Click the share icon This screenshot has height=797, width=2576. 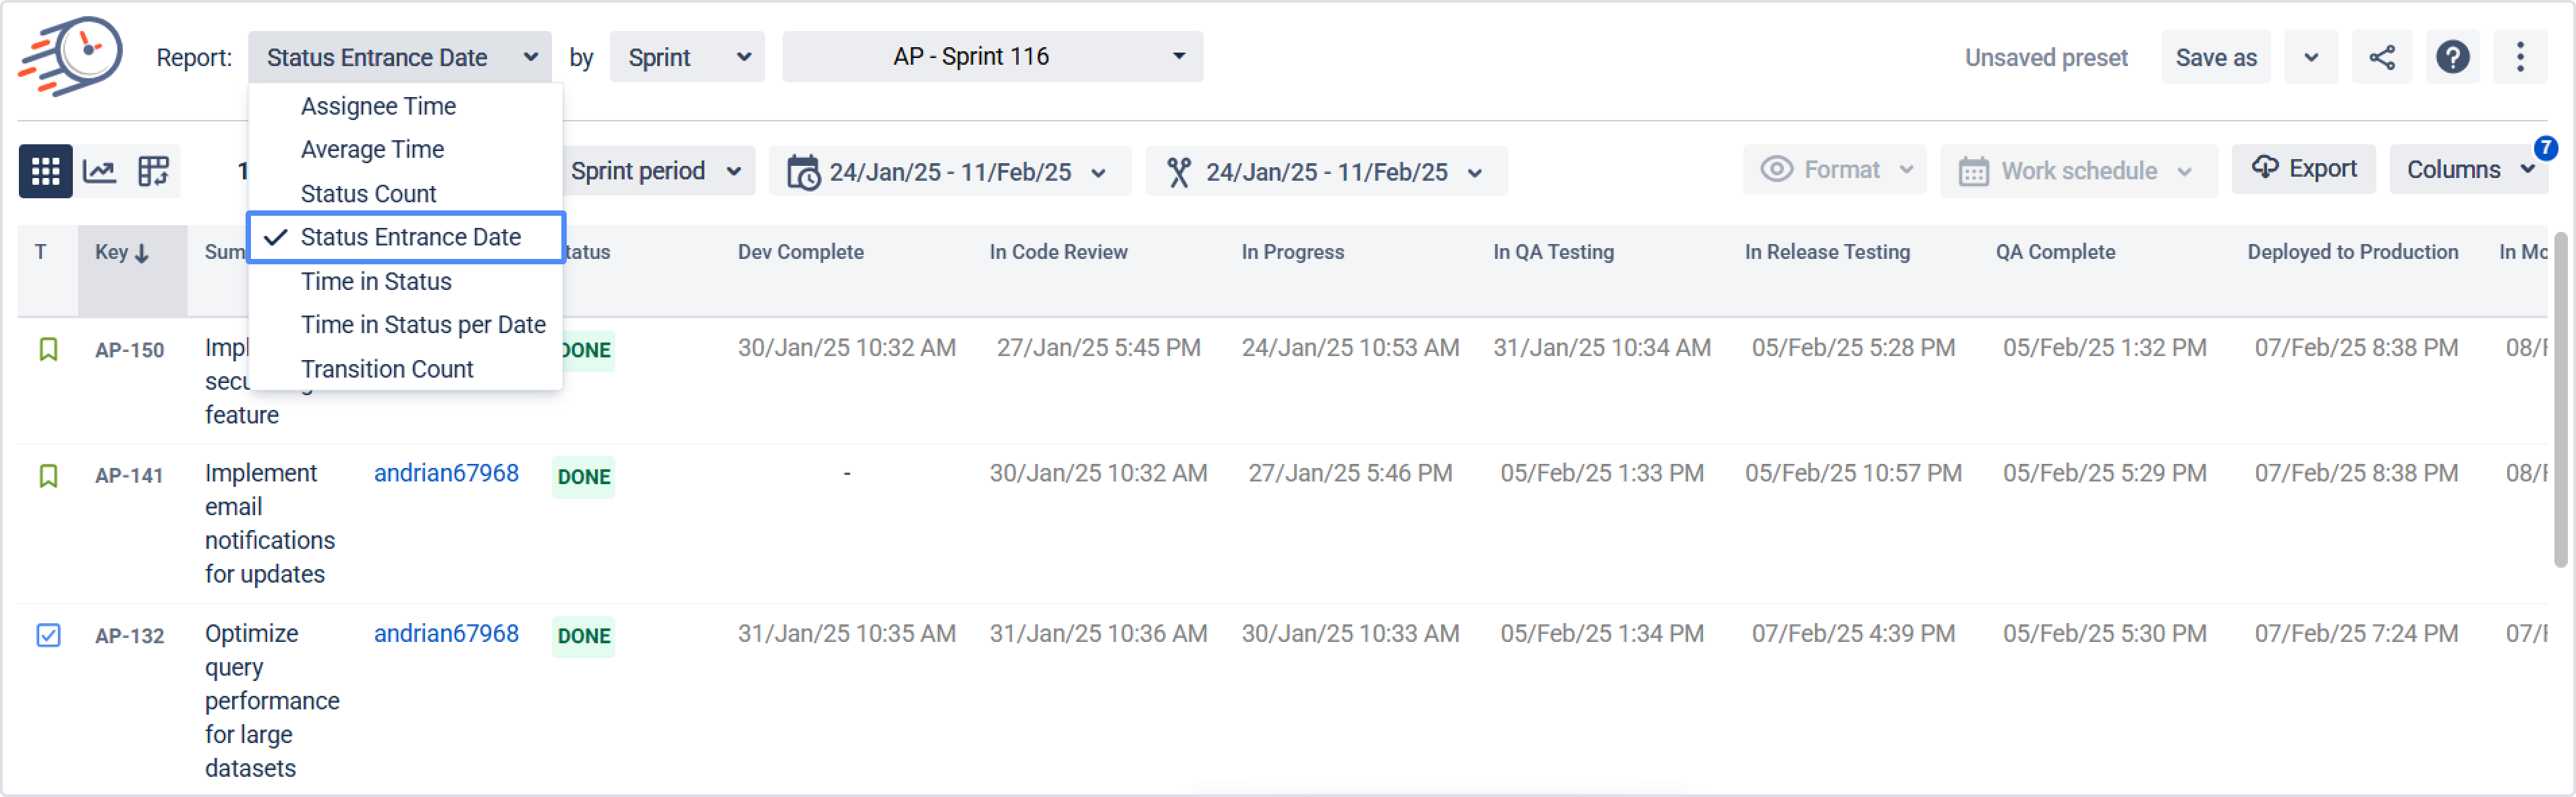pyautogui.click(x=2381, y=57)
